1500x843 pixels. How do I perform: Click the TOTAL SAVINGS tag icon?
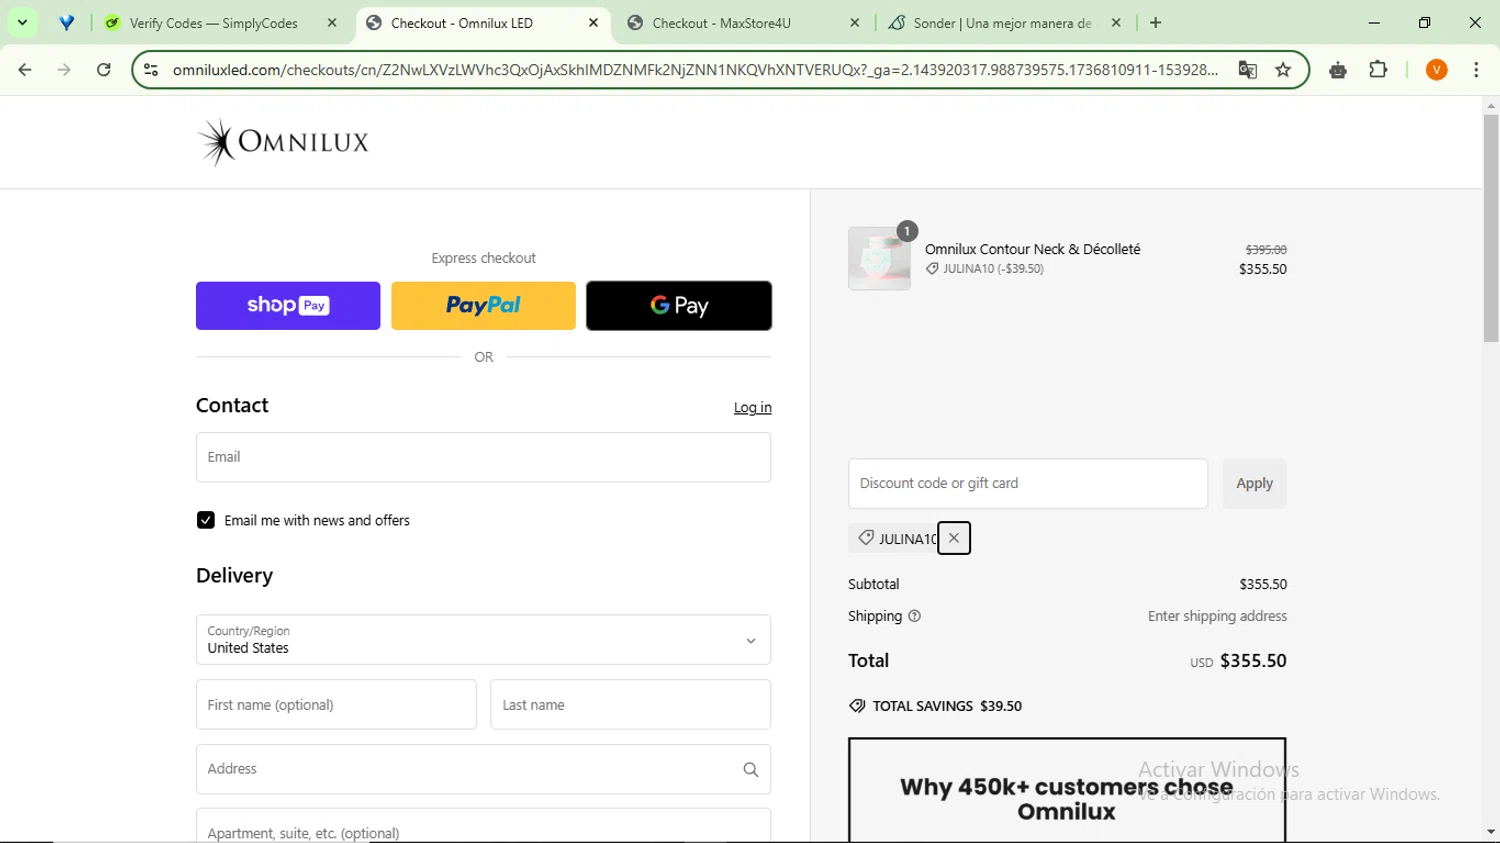pyautogui.click(x=857, y=706)
